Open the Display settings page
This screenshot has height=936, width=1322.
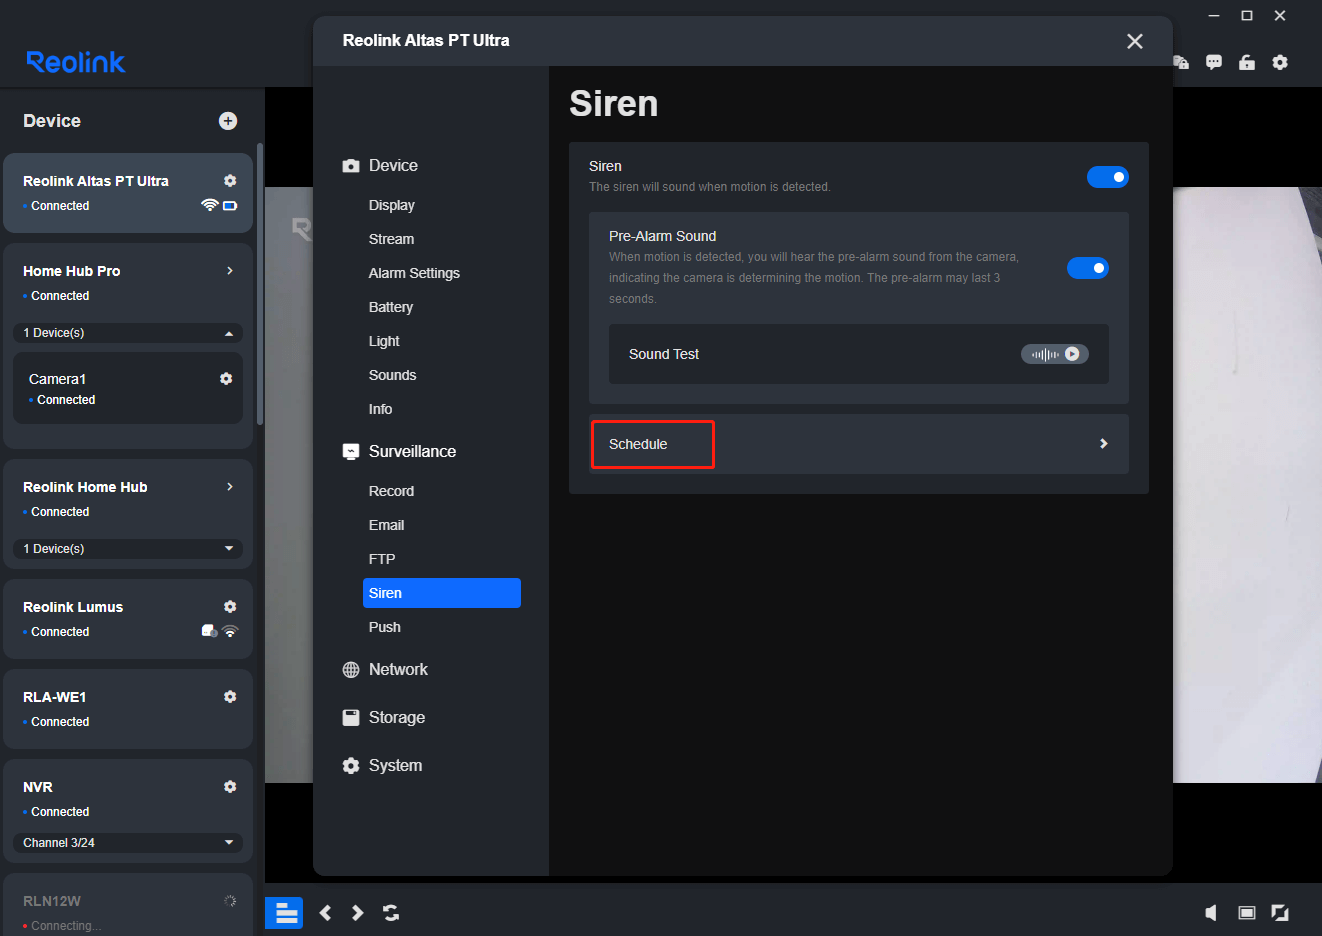click(x=392, y=205)
